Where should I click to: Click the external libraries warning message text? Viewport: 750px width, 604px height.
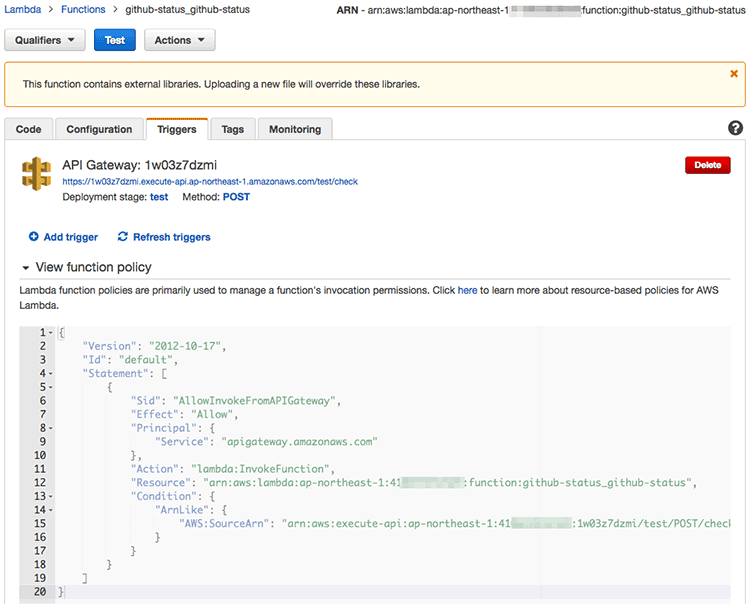(x=221, y=84)
